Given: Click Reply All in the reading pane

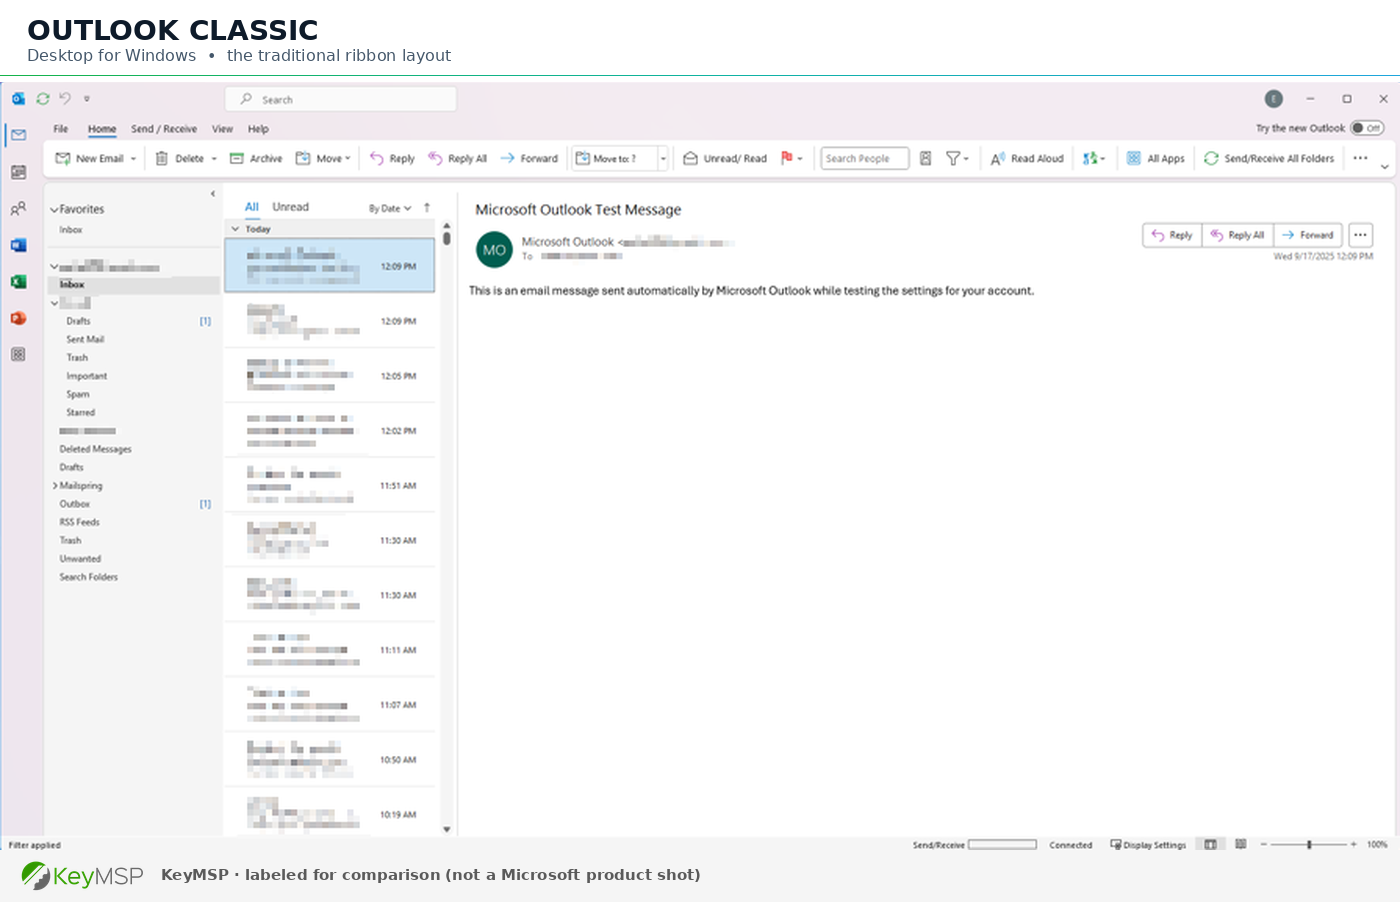Looking at the screenshot, I should pos(1238,235).
